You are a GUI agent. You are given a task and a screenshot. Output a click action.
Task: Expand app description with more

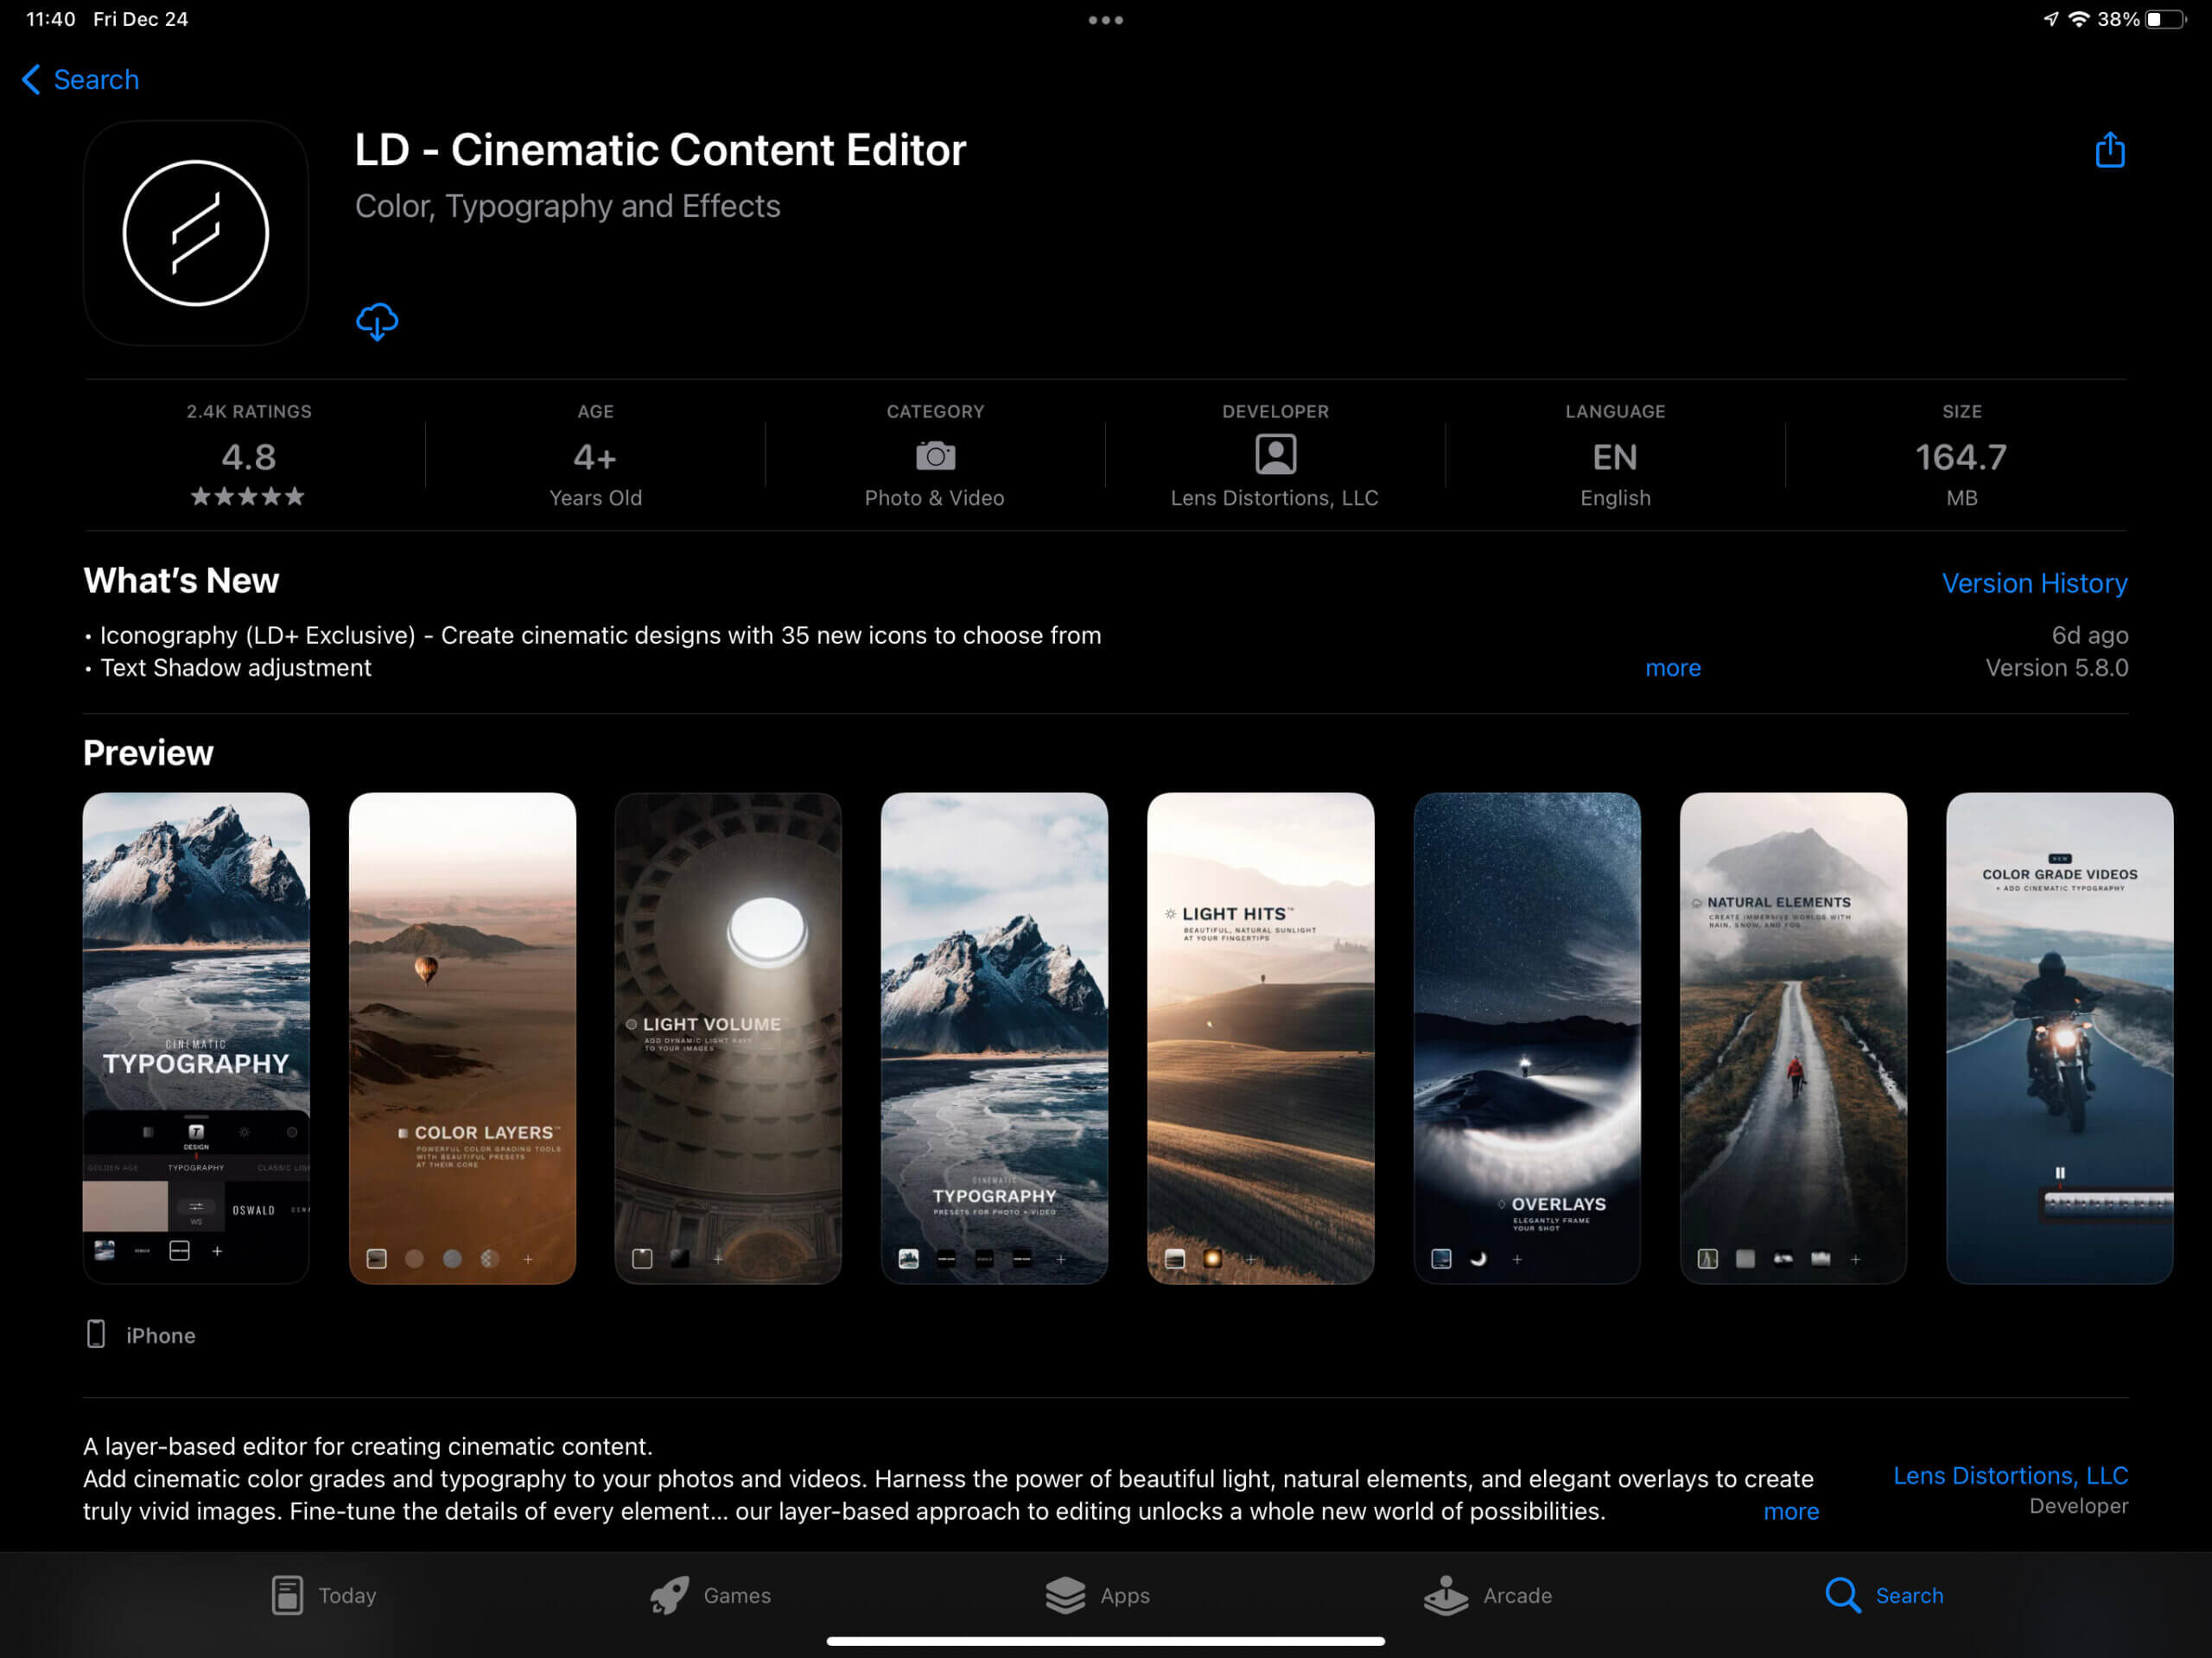point(1790,1511)
